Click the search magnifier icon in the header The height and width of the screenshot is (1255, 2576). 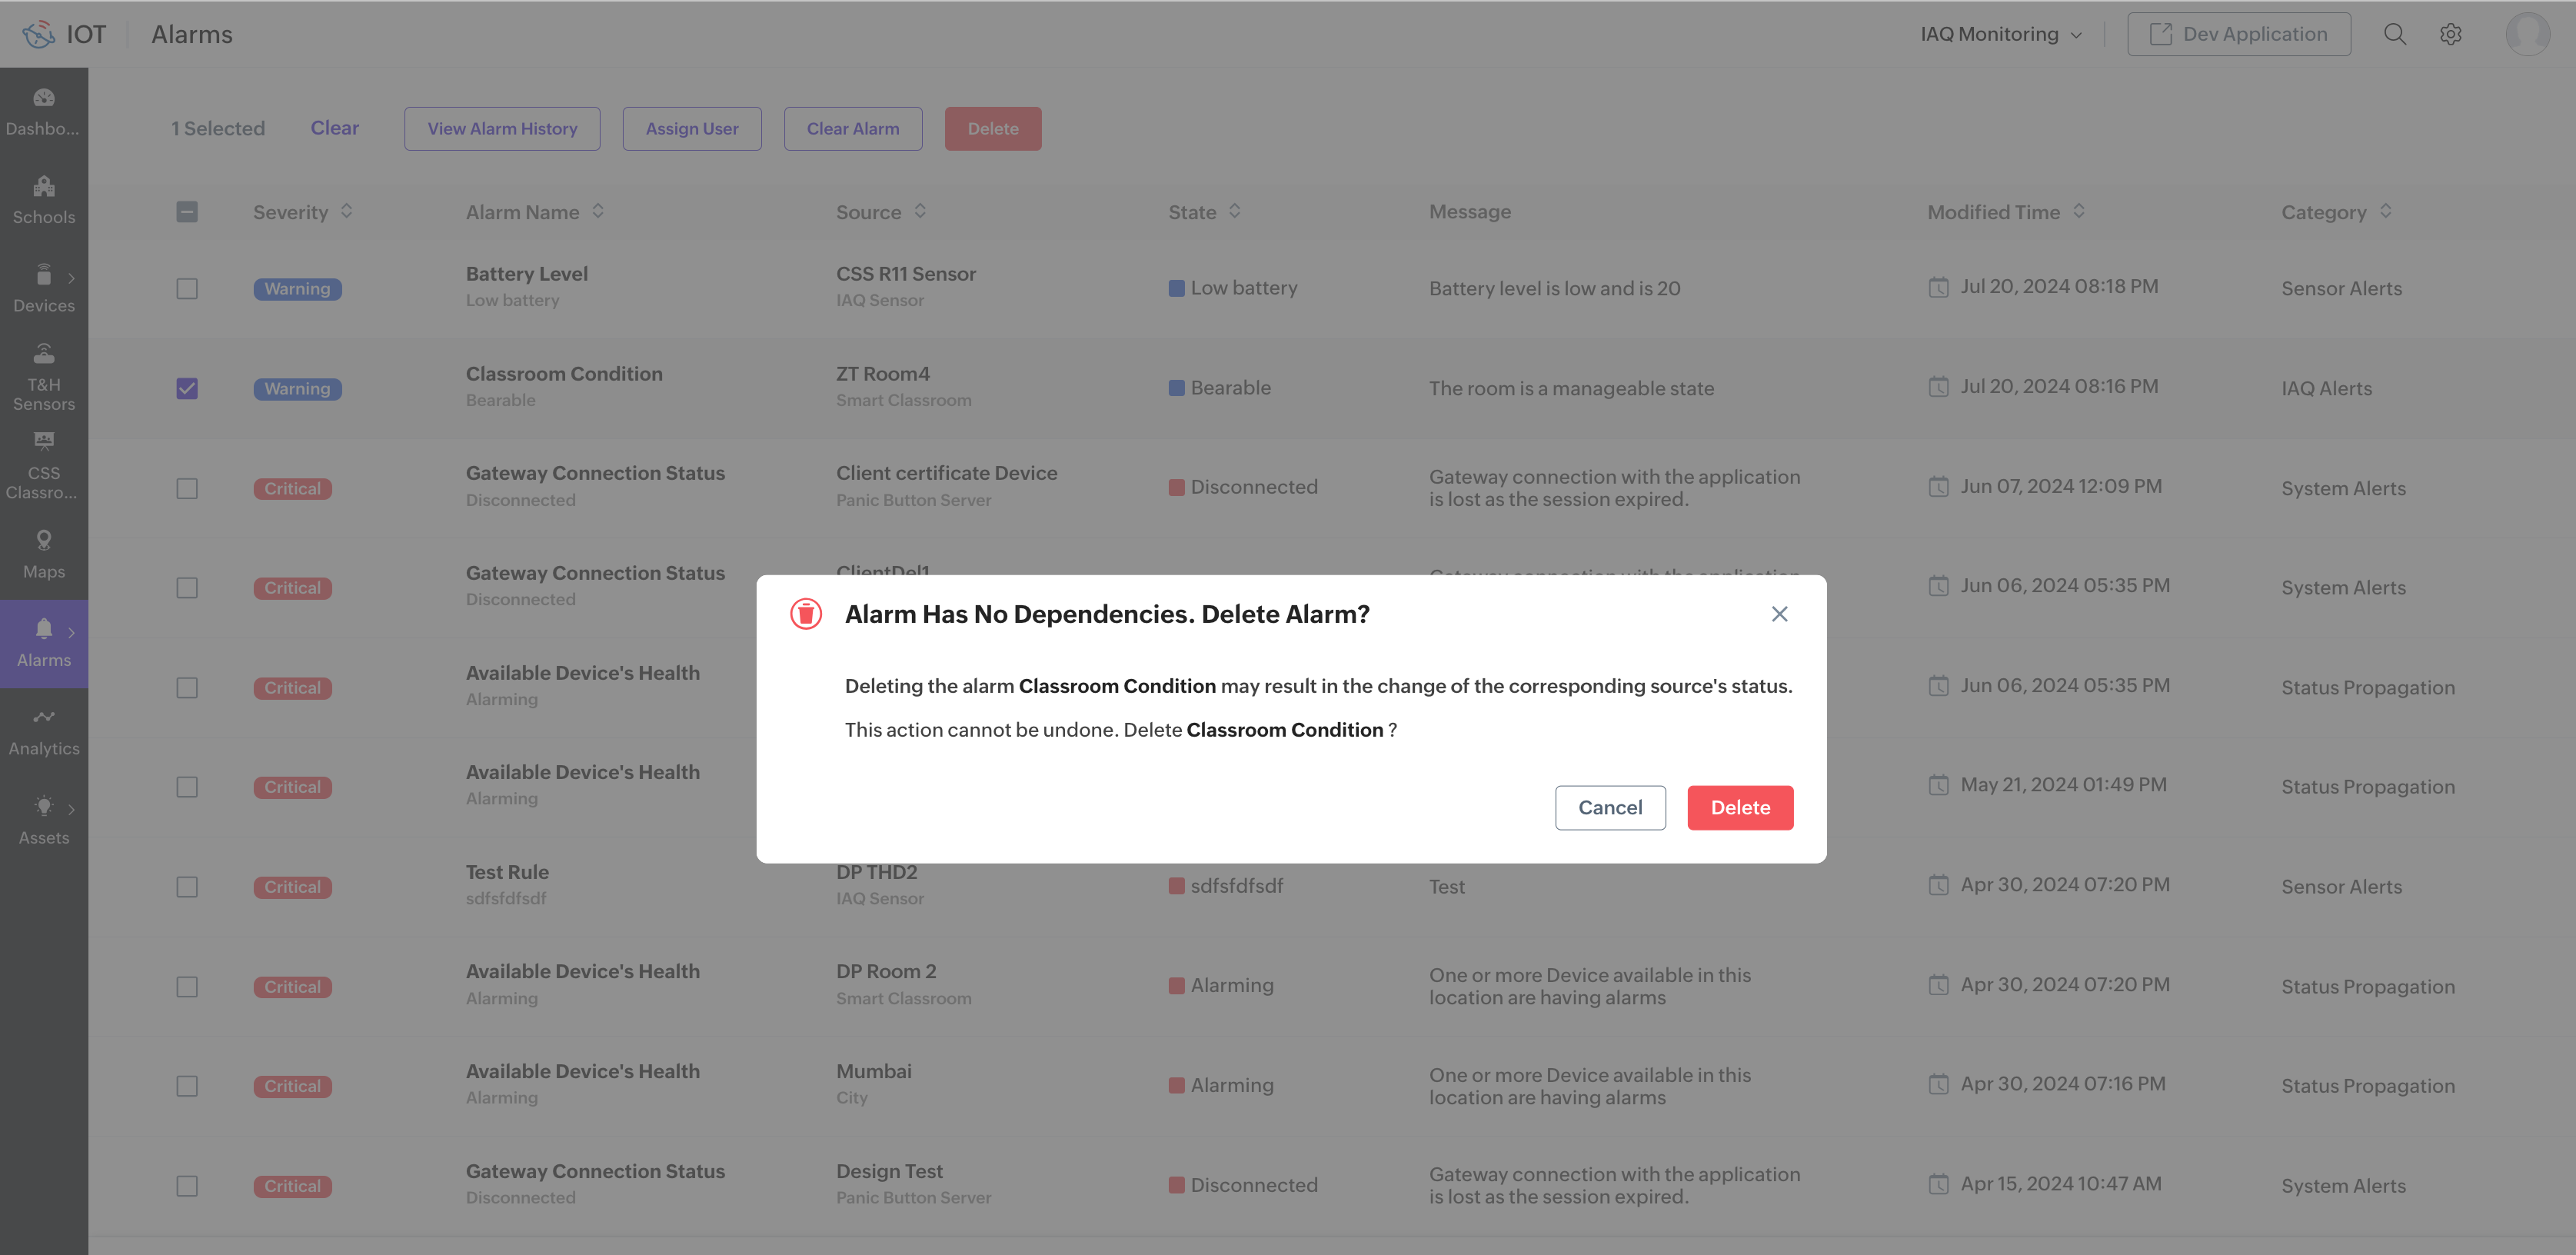[2394, 34]
